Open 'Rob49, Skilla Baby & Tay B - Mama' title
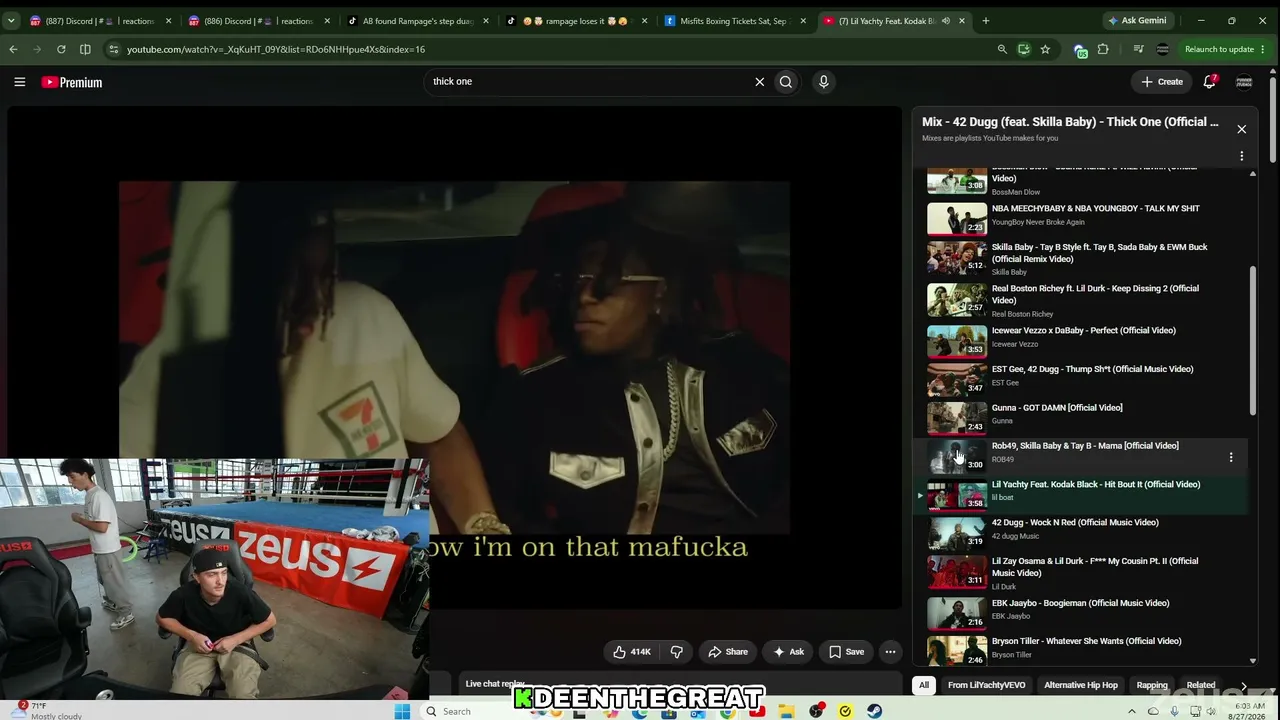This screenshot has width=1280, height=720. click(x=1085, y=446)
